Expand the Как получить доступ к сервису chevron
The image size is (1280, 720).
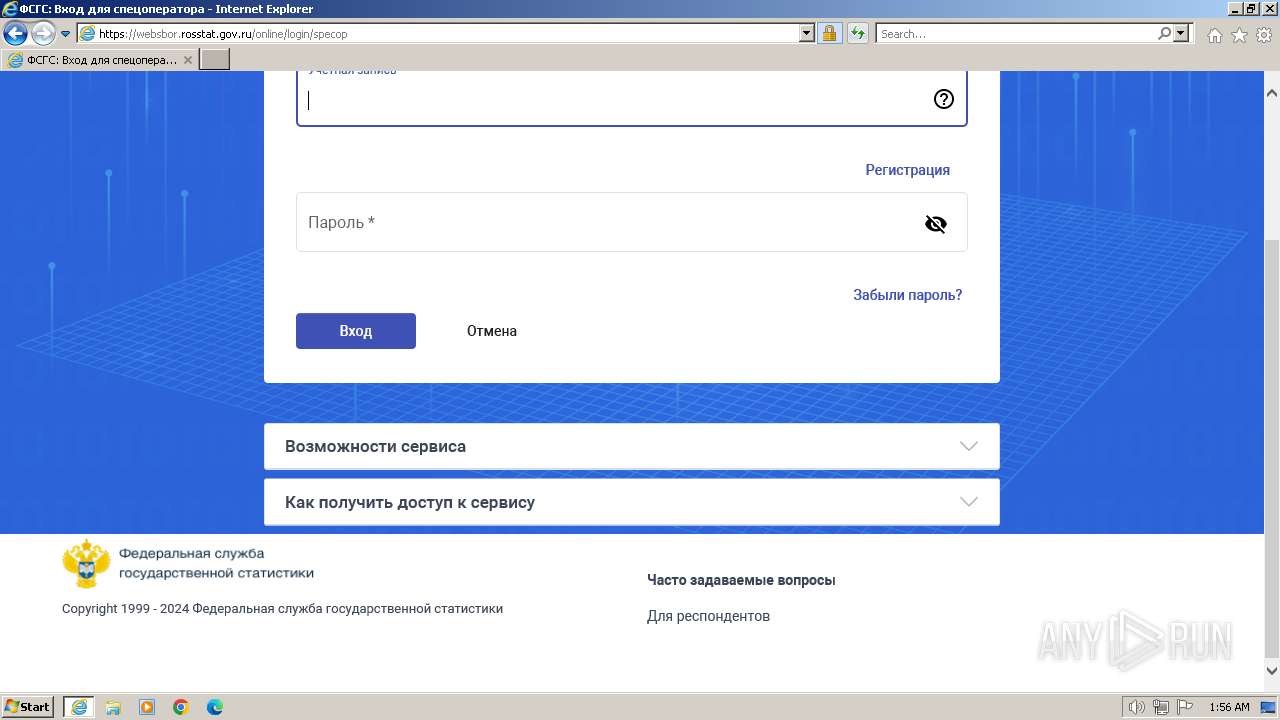tap(968, 502)
